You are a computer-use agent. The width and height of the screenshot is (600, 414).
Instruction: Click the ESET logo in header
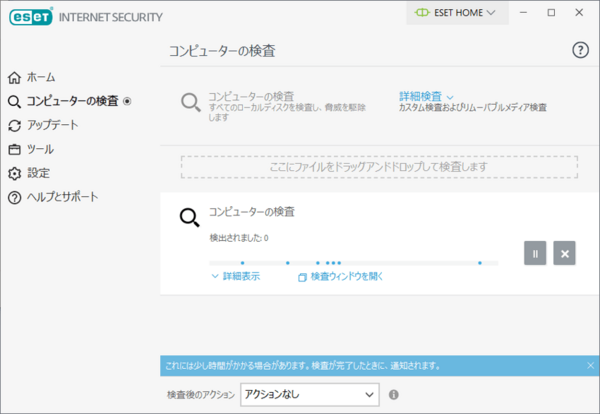(31, 17)
